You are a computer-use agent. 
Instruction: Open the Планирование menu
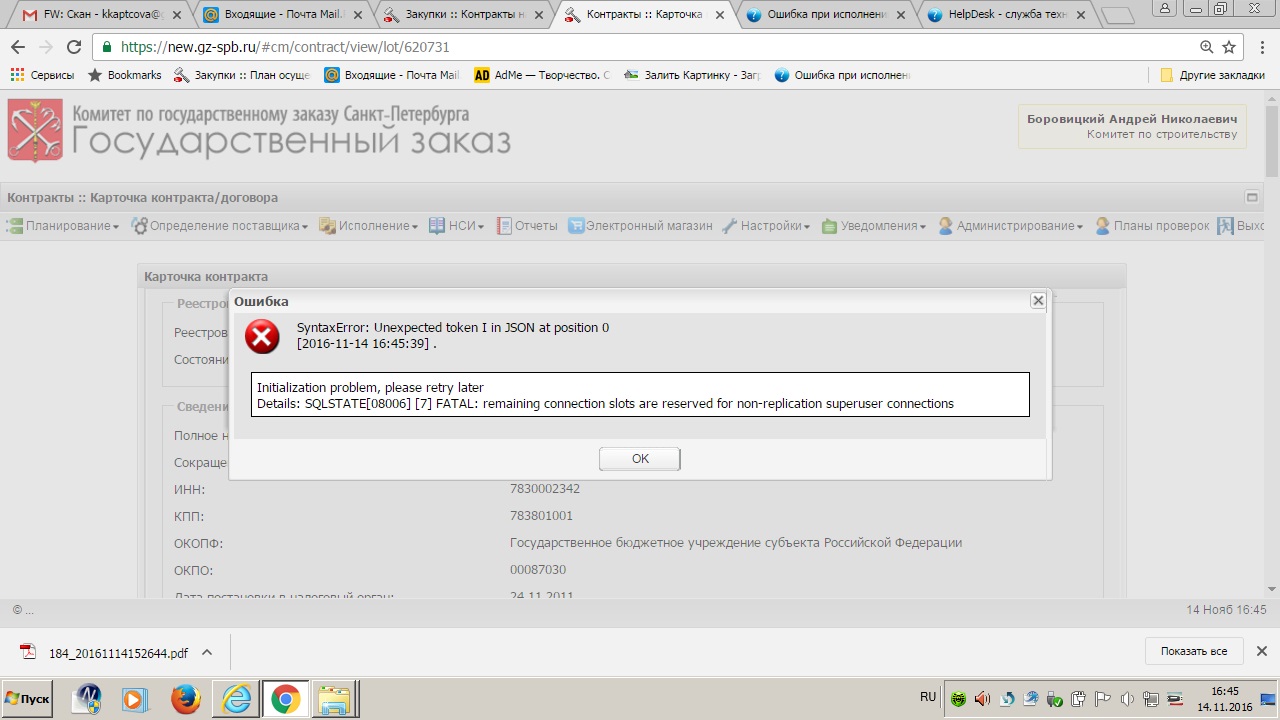click(63, 226)
